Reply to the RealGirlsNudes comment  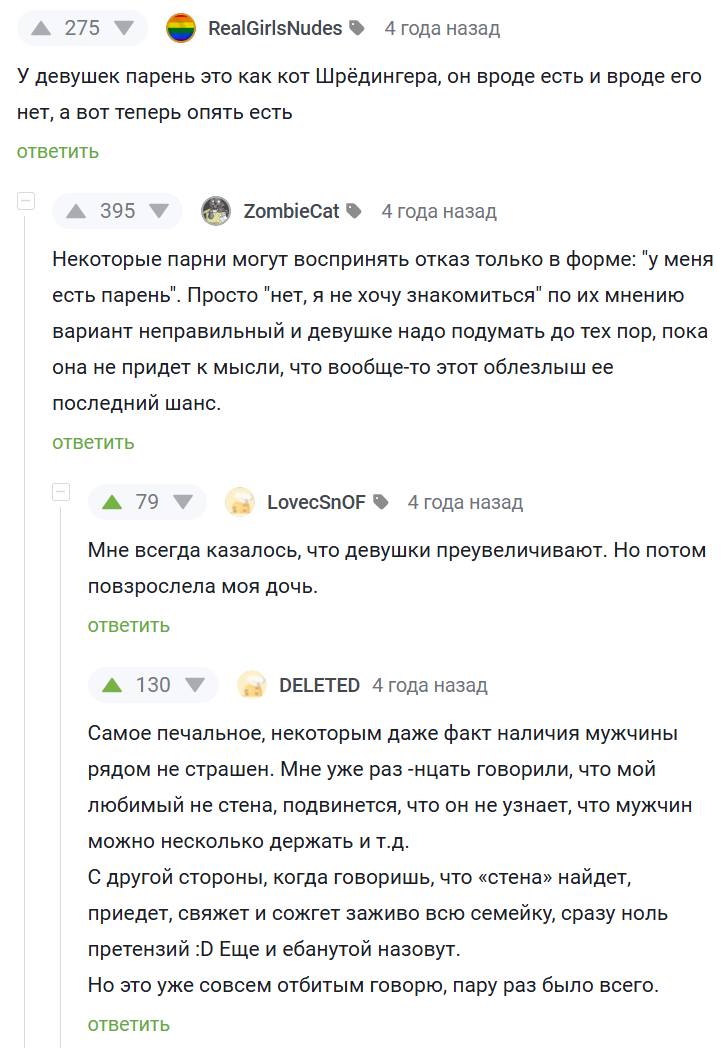pos(57,151)
